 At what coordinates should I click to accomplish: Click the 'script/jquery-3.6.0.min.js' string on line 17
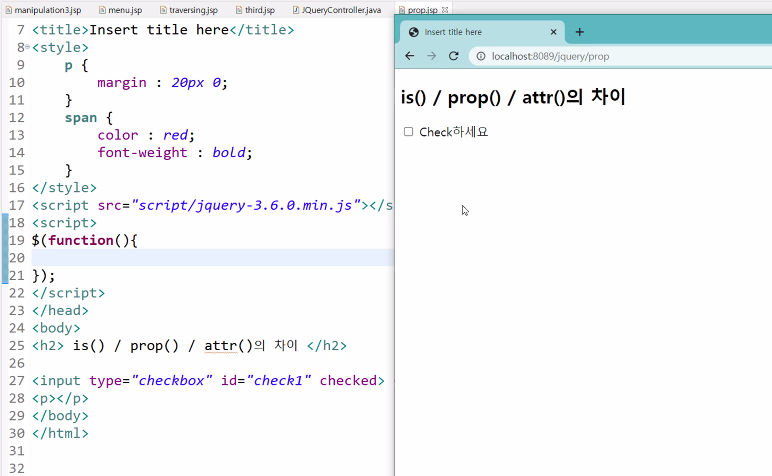click(x=246, y=205)
